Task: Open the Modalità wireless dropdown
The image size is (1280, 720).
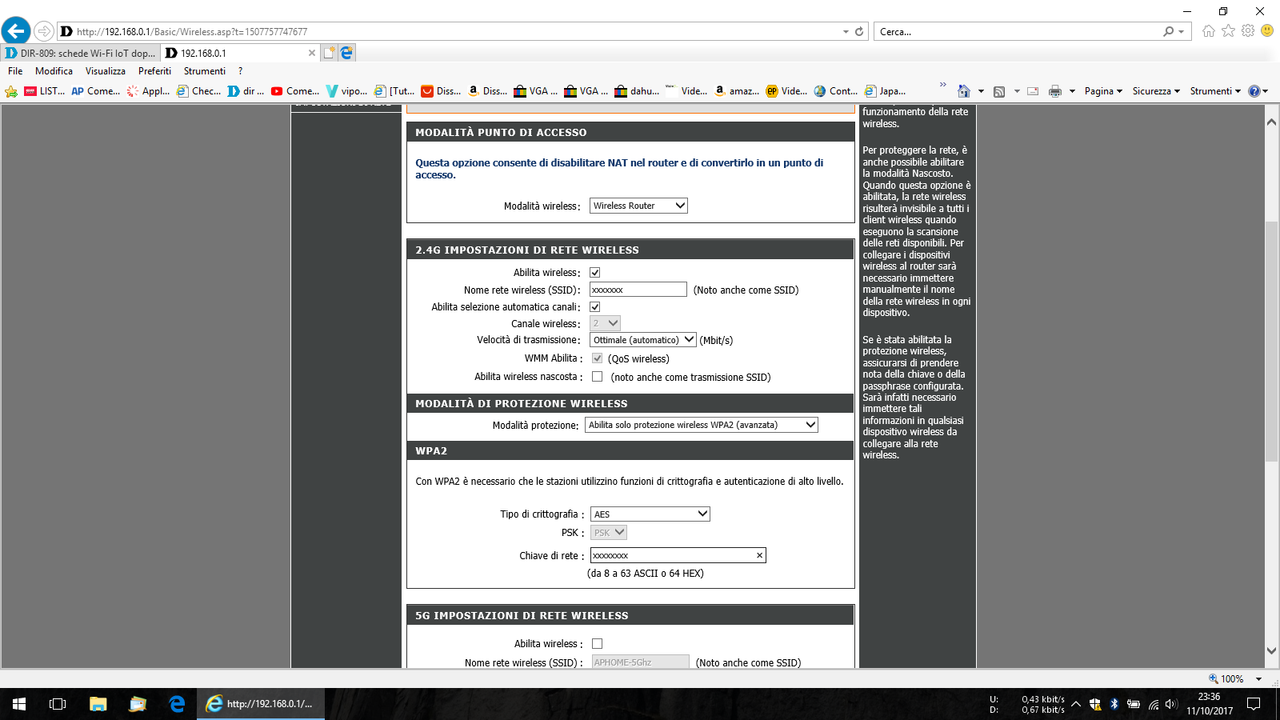Action: pos(639,206)
